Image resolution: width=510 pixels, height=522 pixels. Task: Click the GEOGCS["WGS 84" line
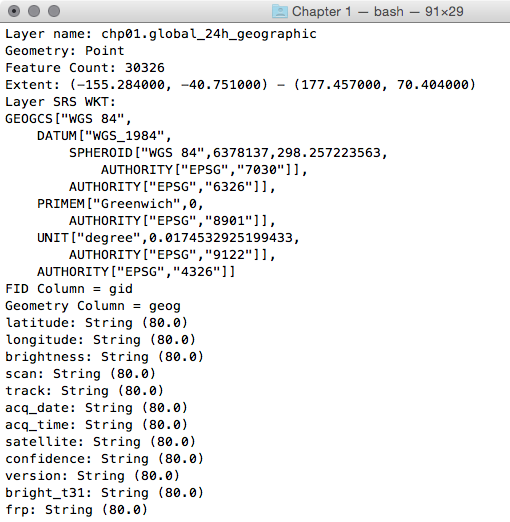pos(68,119)
